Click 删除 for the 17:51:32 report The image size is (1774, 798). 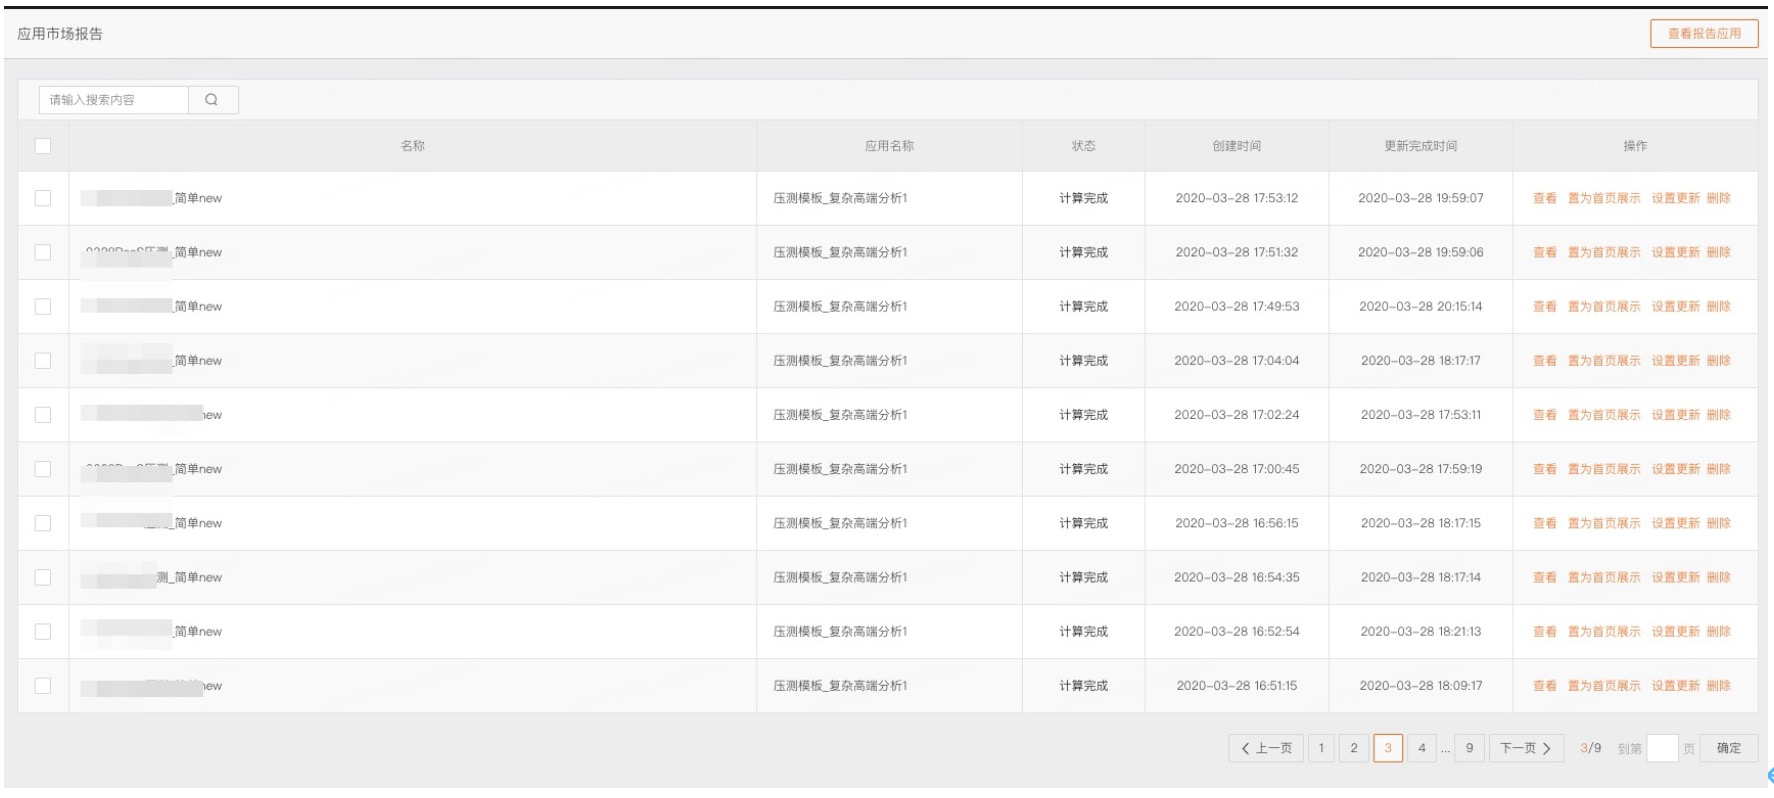1718,252
